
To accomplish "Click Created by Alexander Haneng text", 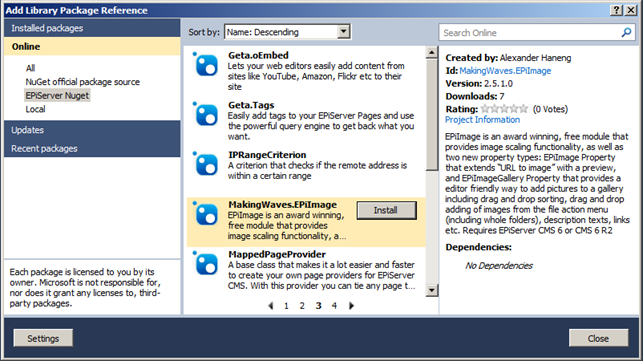I will [x=508, y=58].
